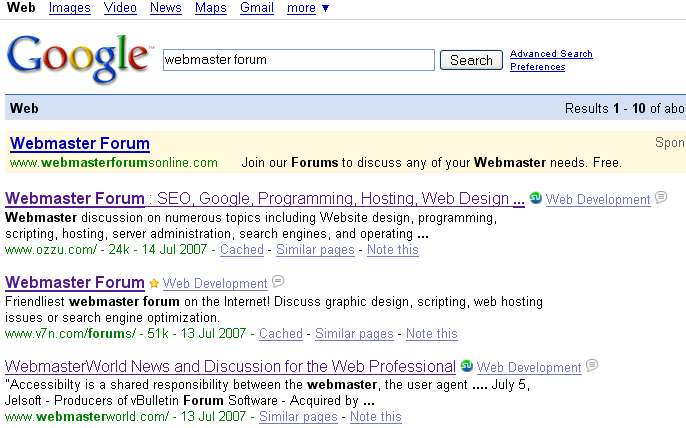The width and height of the screenshot is (686, 428).
Task: Open the Images tab
Action: pyautogui.click(x=70, y=8)
